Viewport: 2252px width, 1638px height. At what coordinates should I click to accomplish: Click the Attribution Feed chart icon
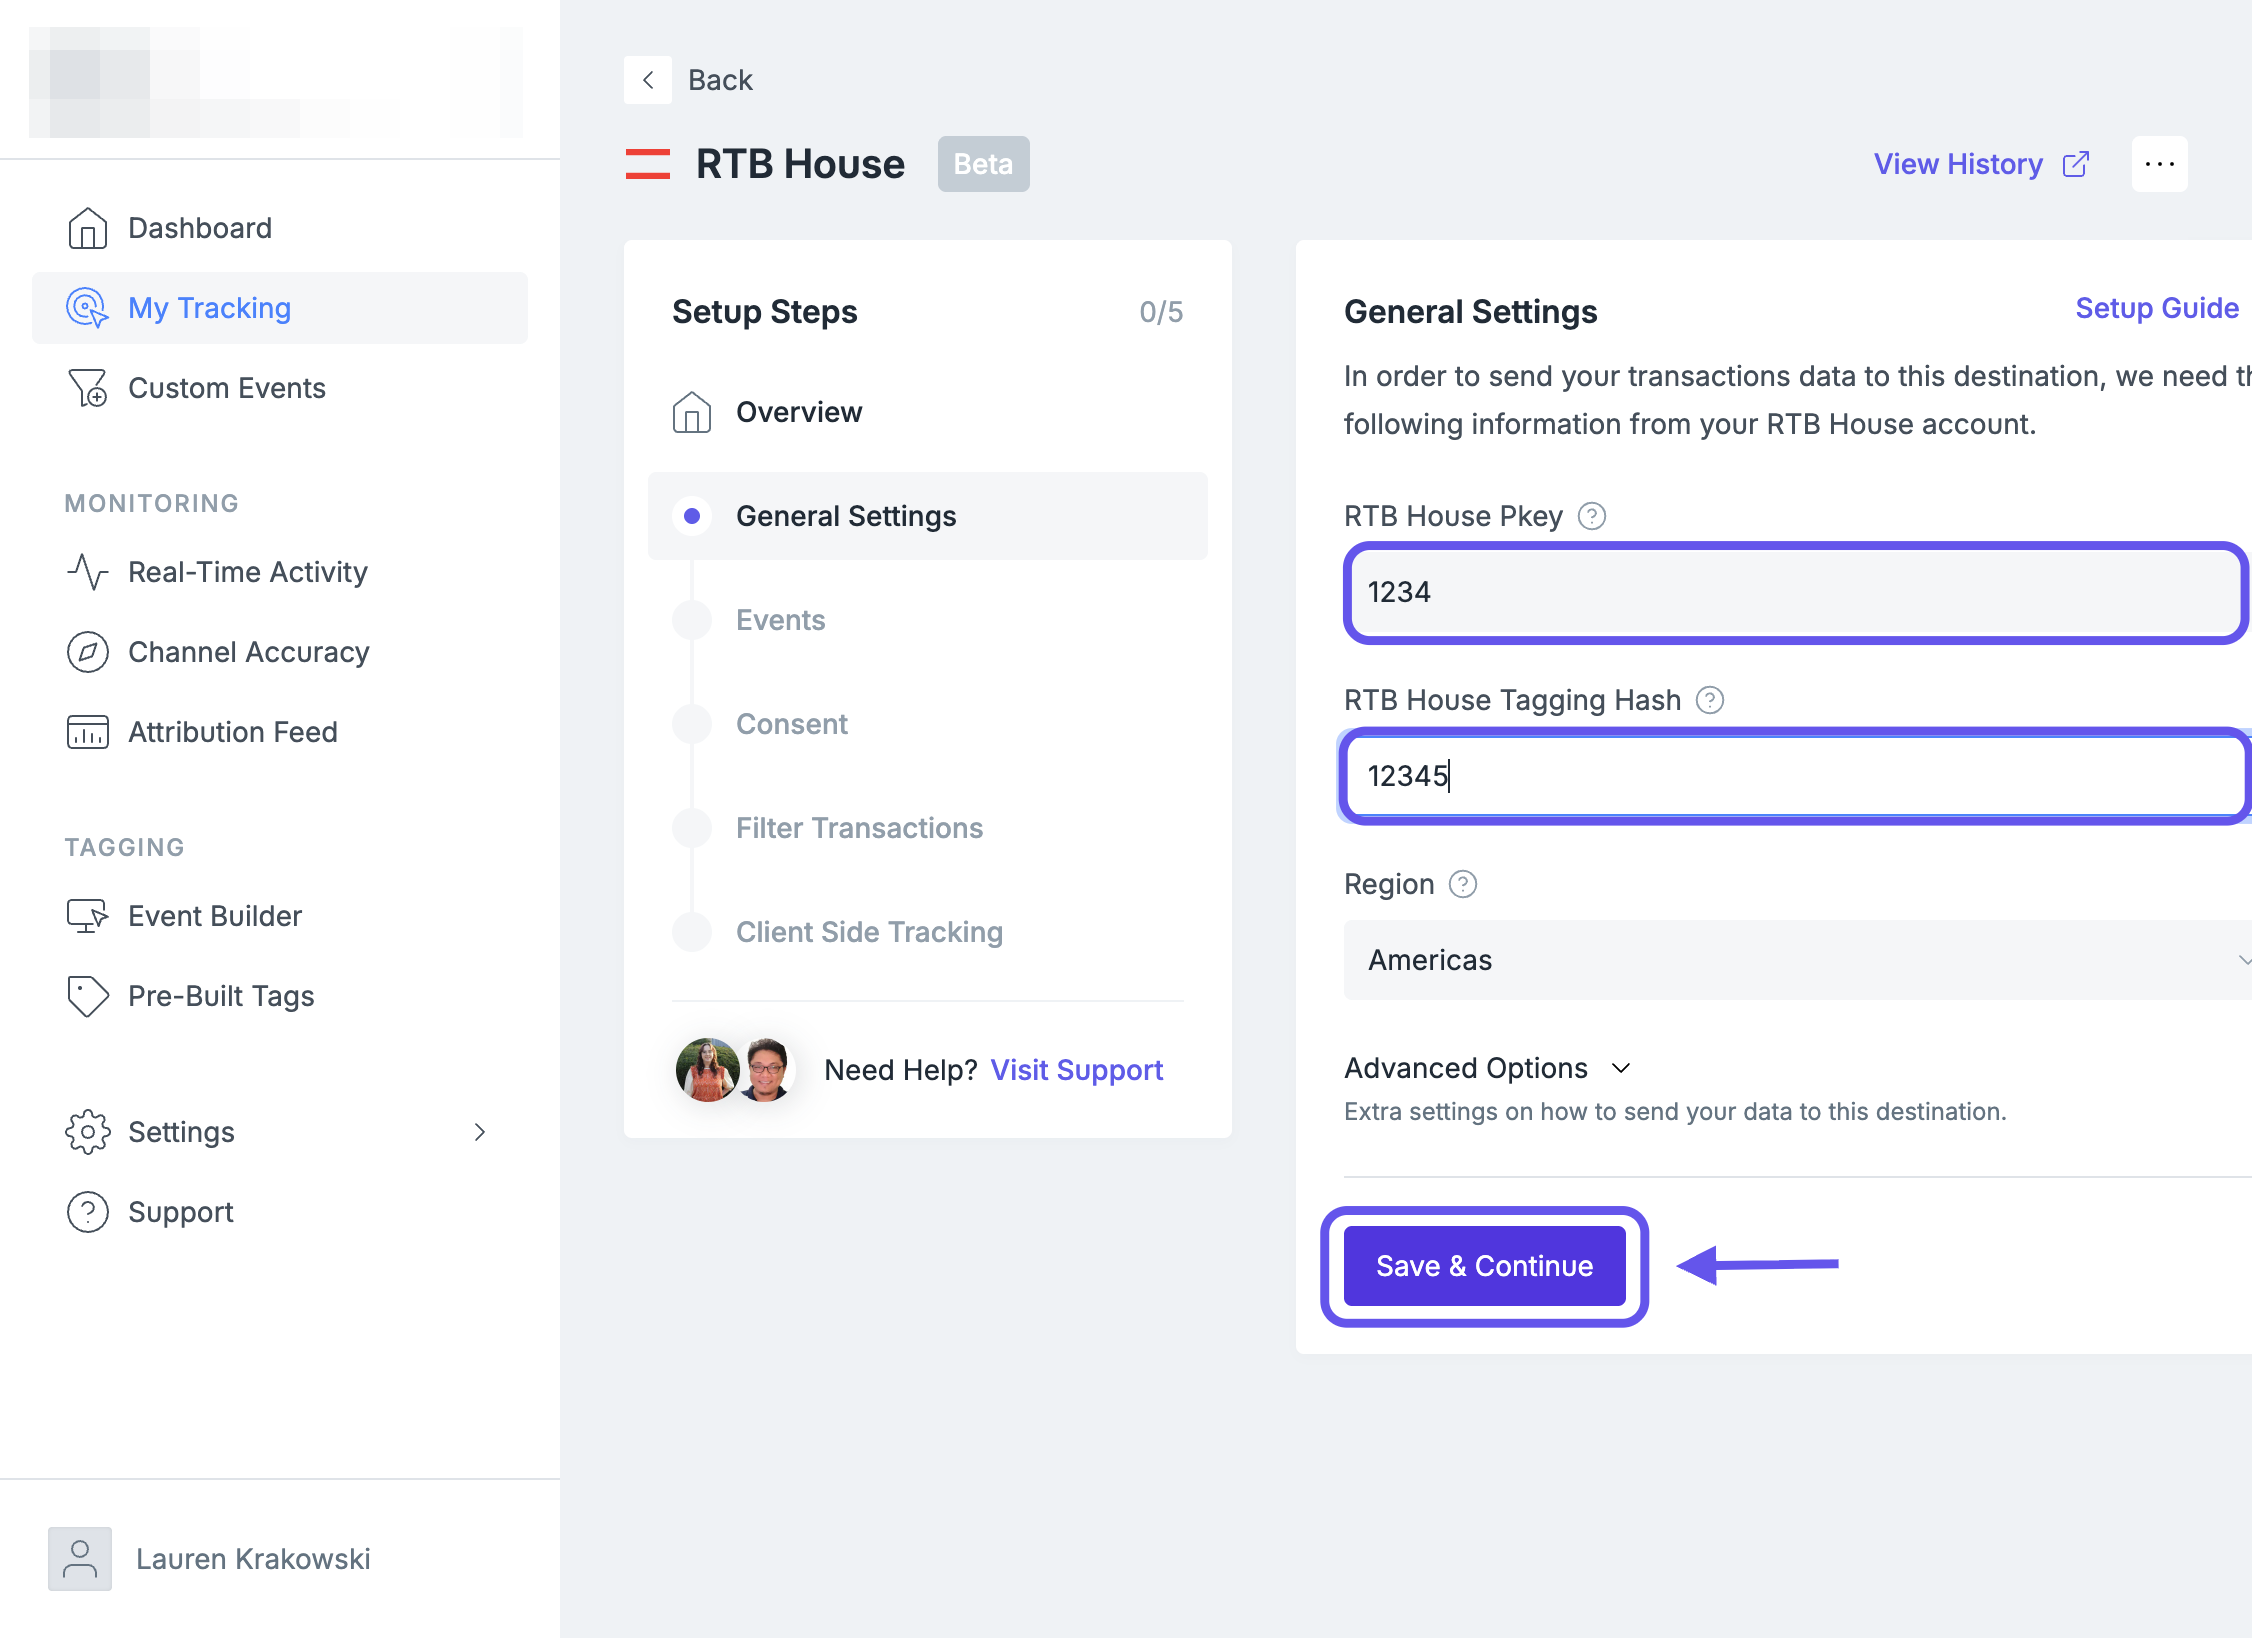(87, 732)
